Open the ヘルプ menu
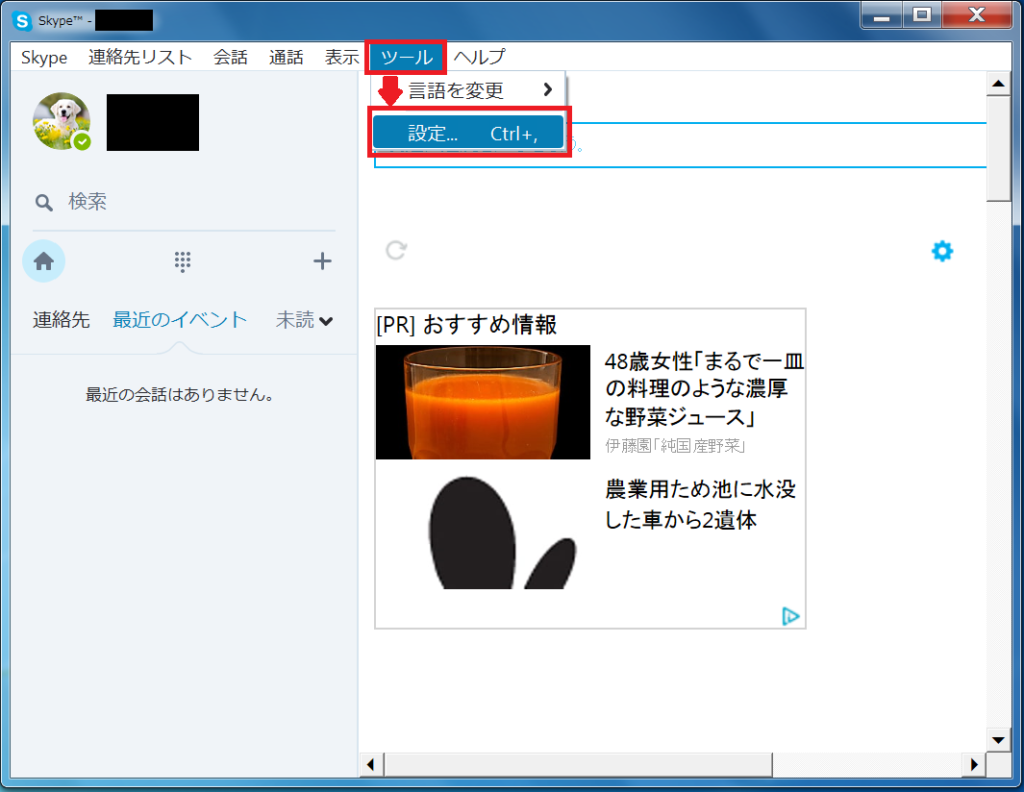 (x=479, y=57)
